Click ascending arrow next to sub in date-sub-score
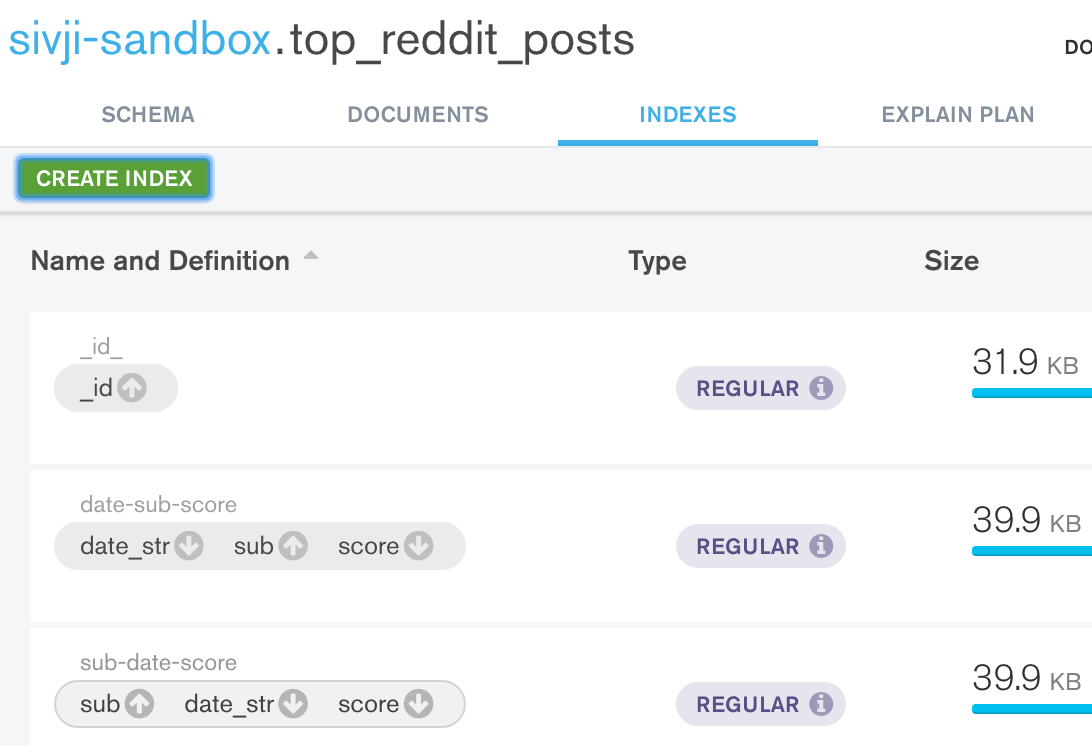The height and width of the screenshot is (746, 1092). pos(292,546)
